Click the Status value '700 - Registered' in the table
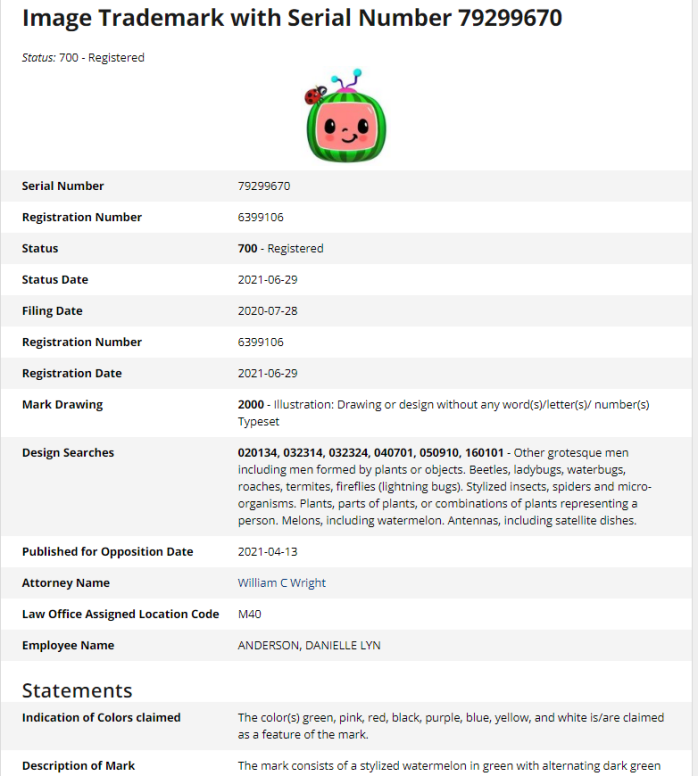 pos(280,248)
